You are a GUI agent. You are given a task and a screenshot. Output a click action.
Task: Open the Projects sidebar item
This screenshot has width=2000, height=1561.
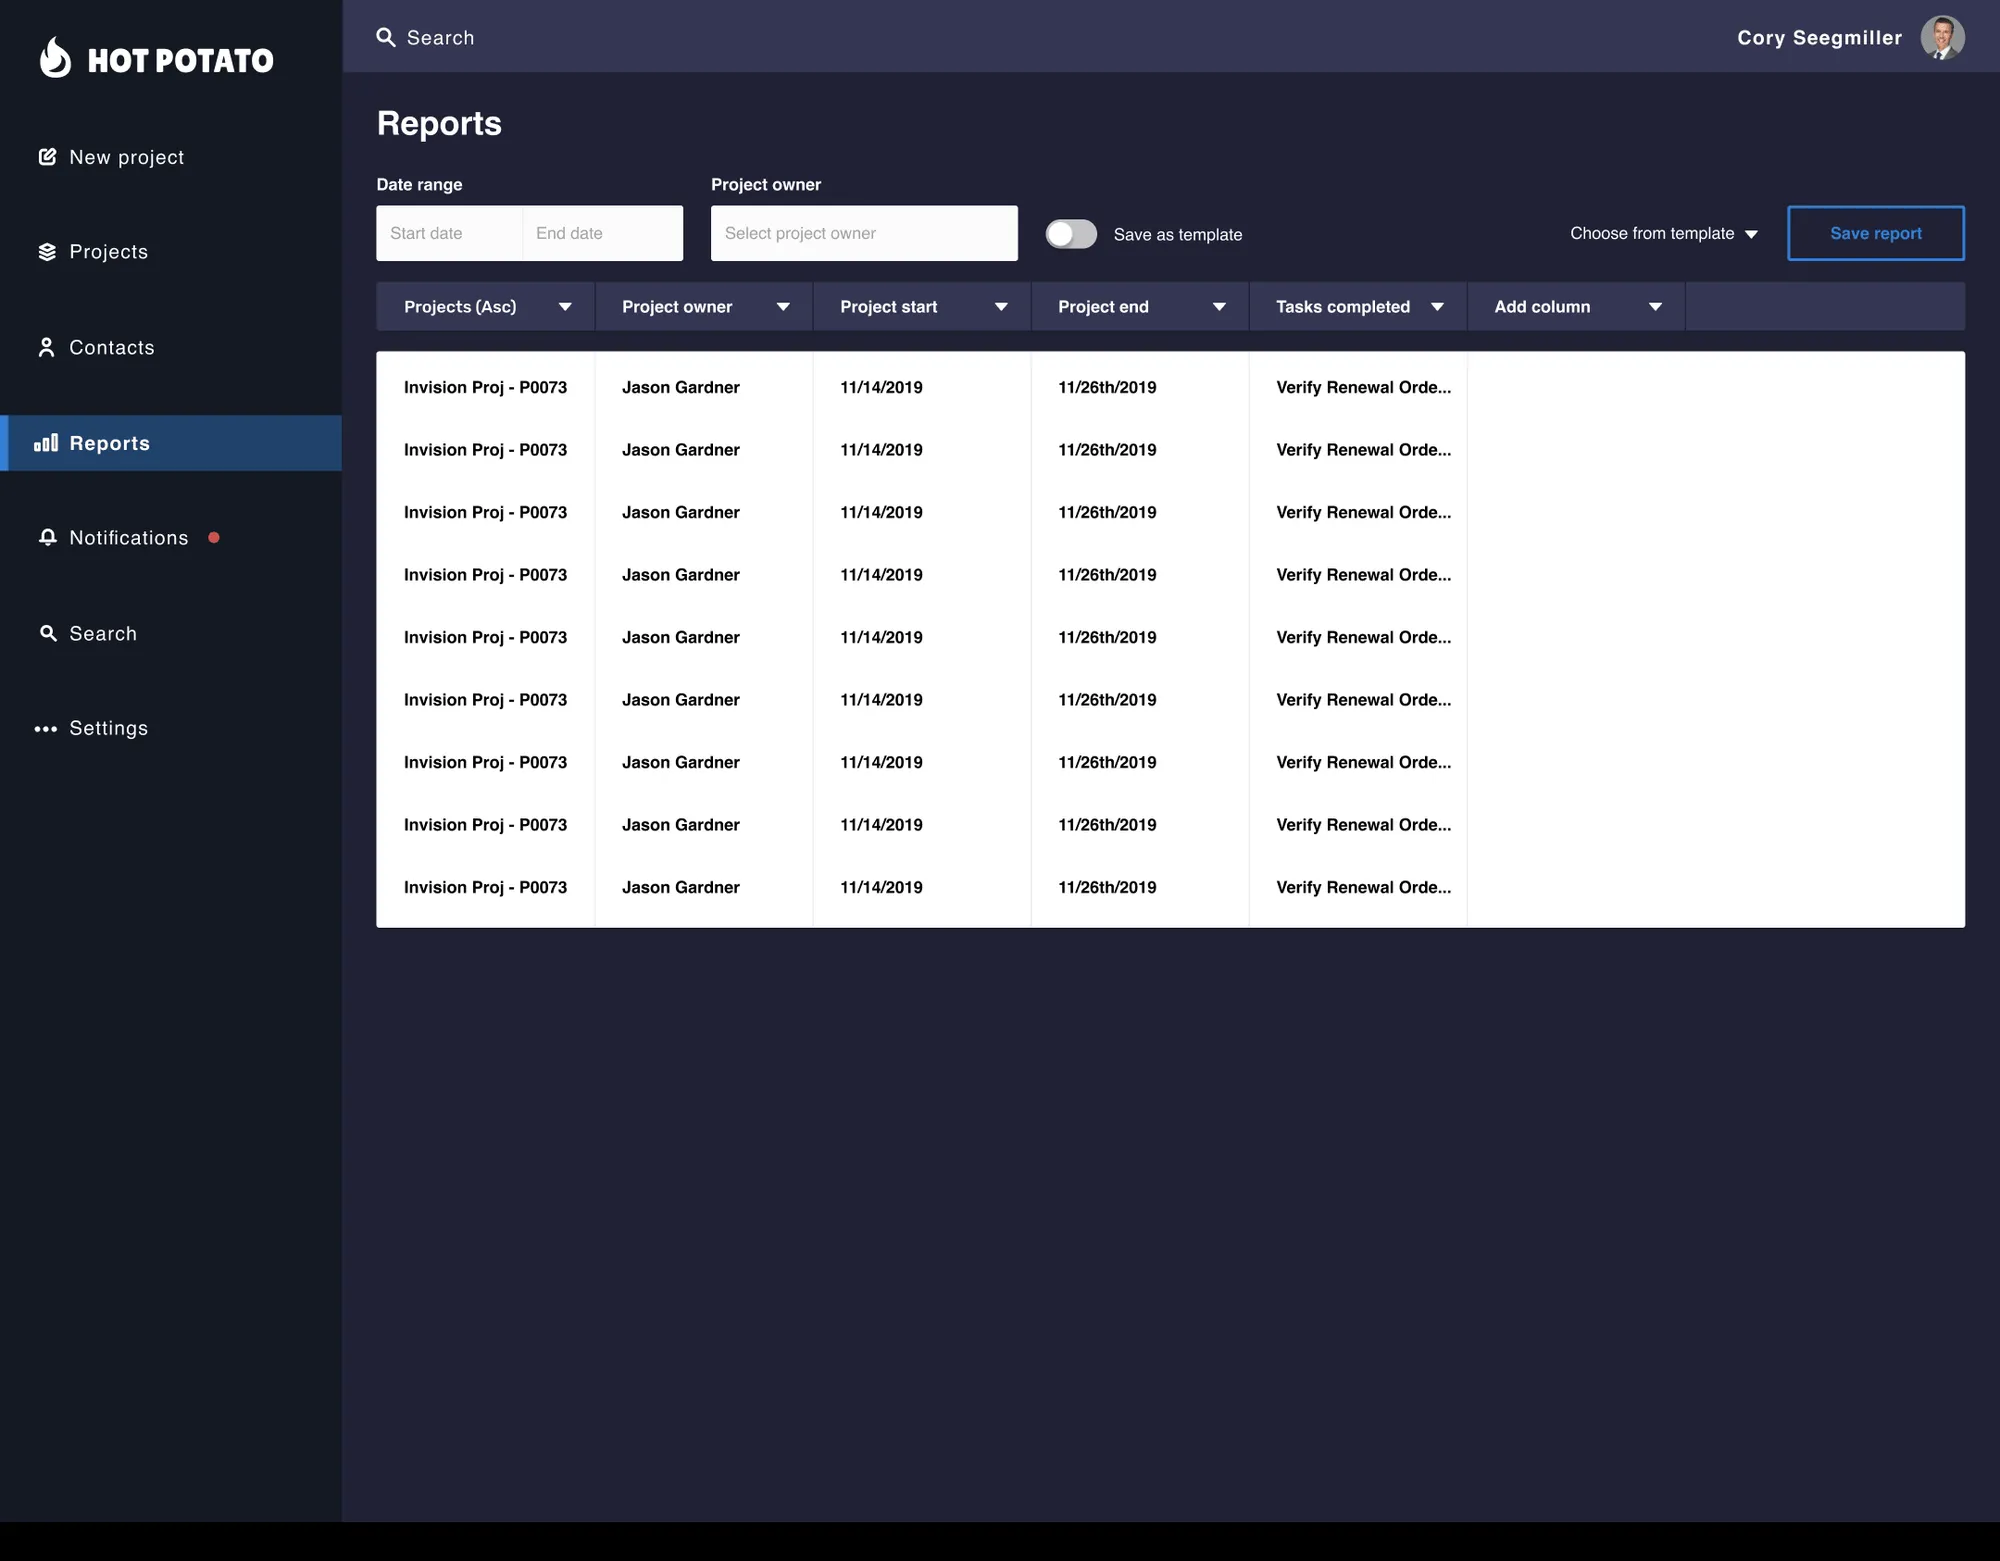[109, 252]
